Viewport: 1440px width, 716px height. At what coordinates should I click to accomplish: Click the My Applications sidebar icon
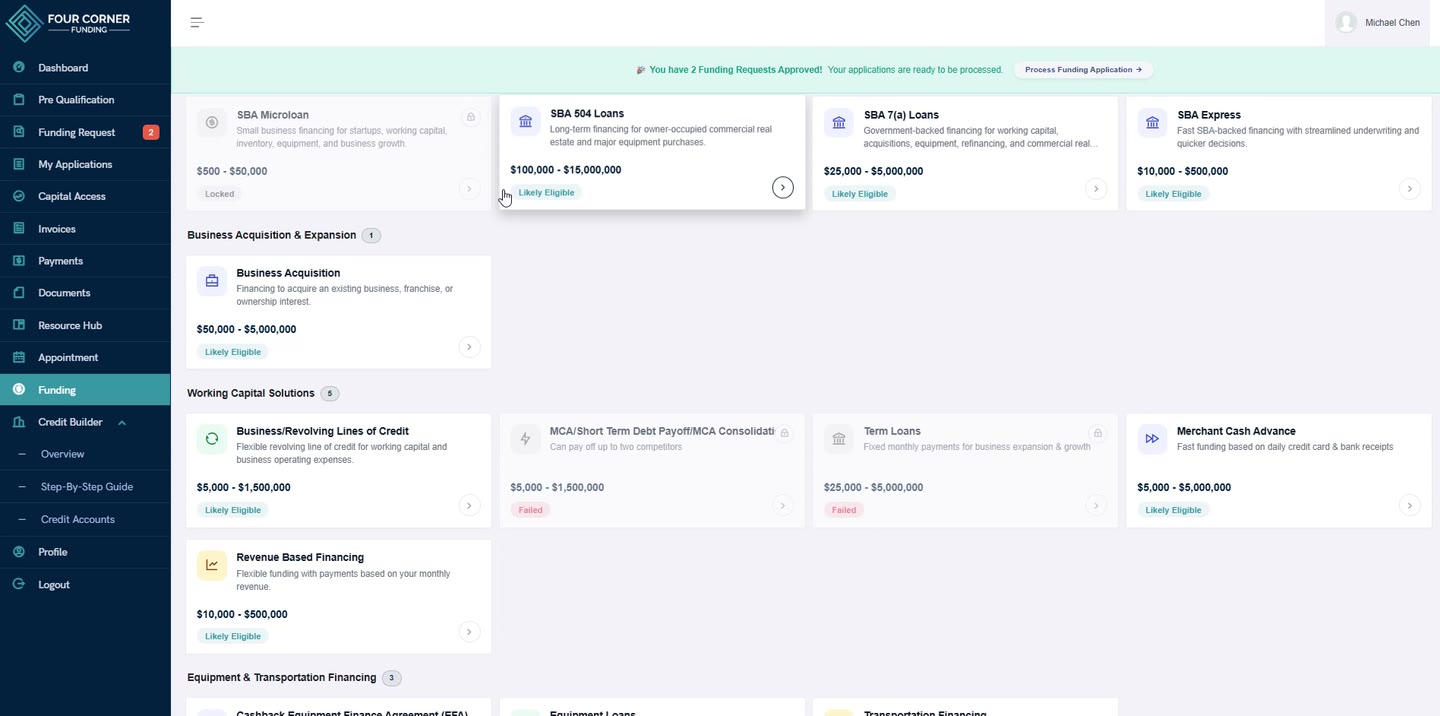(x=19, y=164)
